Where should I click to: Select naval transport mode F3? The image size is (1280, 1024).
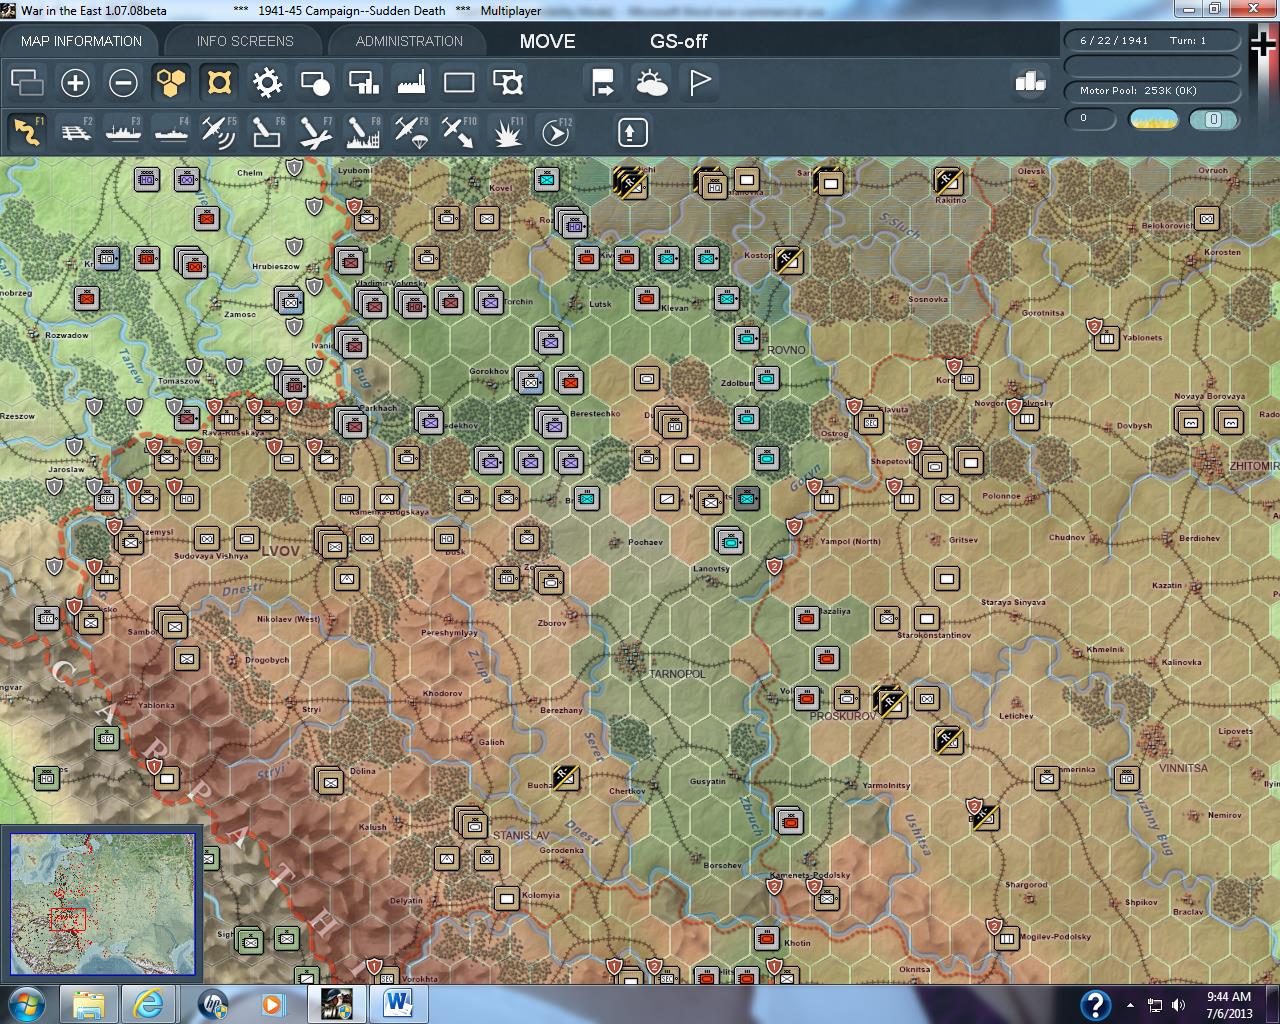[x=123, y=132]
